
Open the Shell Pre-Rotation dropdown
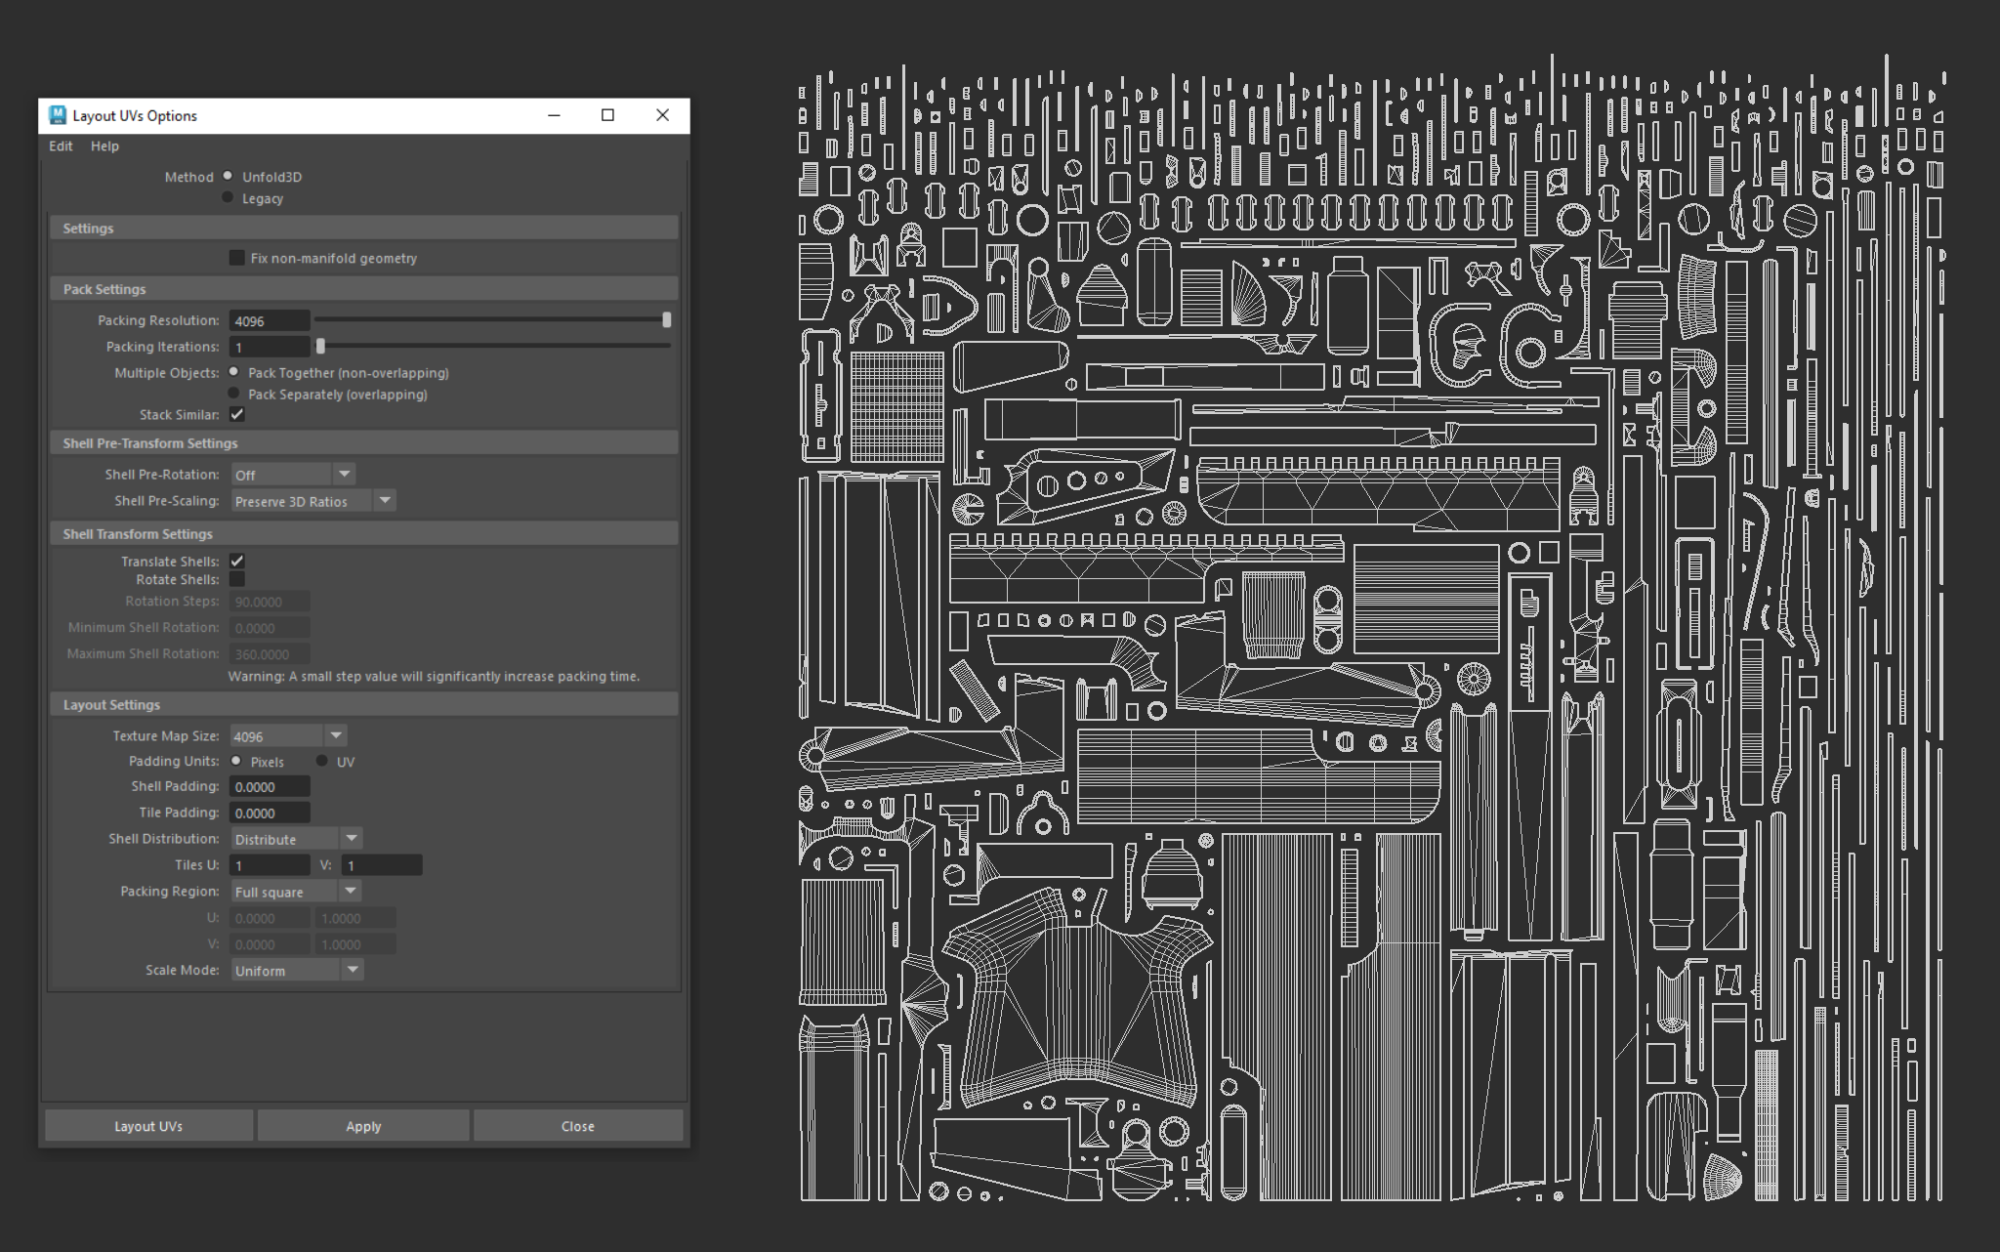pyautogui.click(x=344, y=473)
